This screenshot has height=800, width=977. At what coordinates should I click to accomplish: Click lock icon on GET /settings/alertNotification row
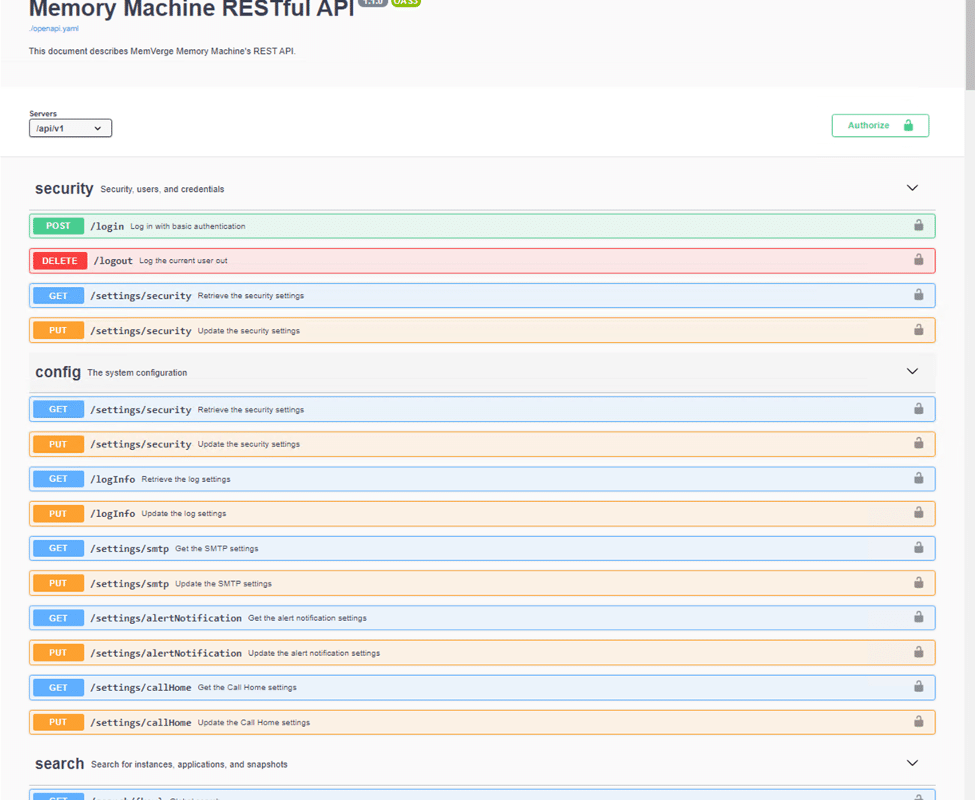[x=918, y=617]
